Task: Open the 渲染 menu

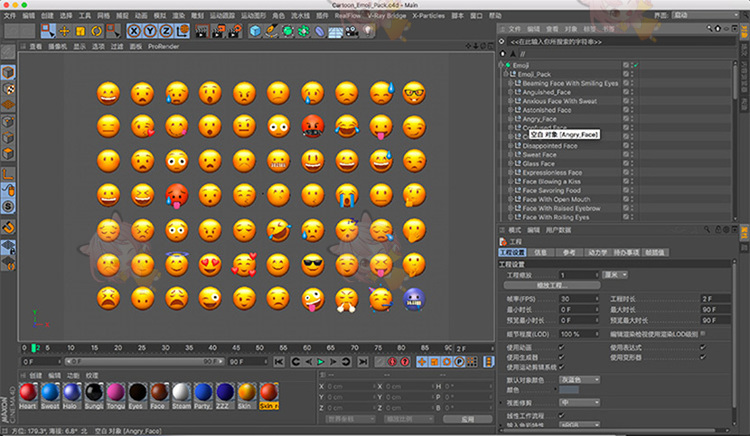Action: [178, 16]
